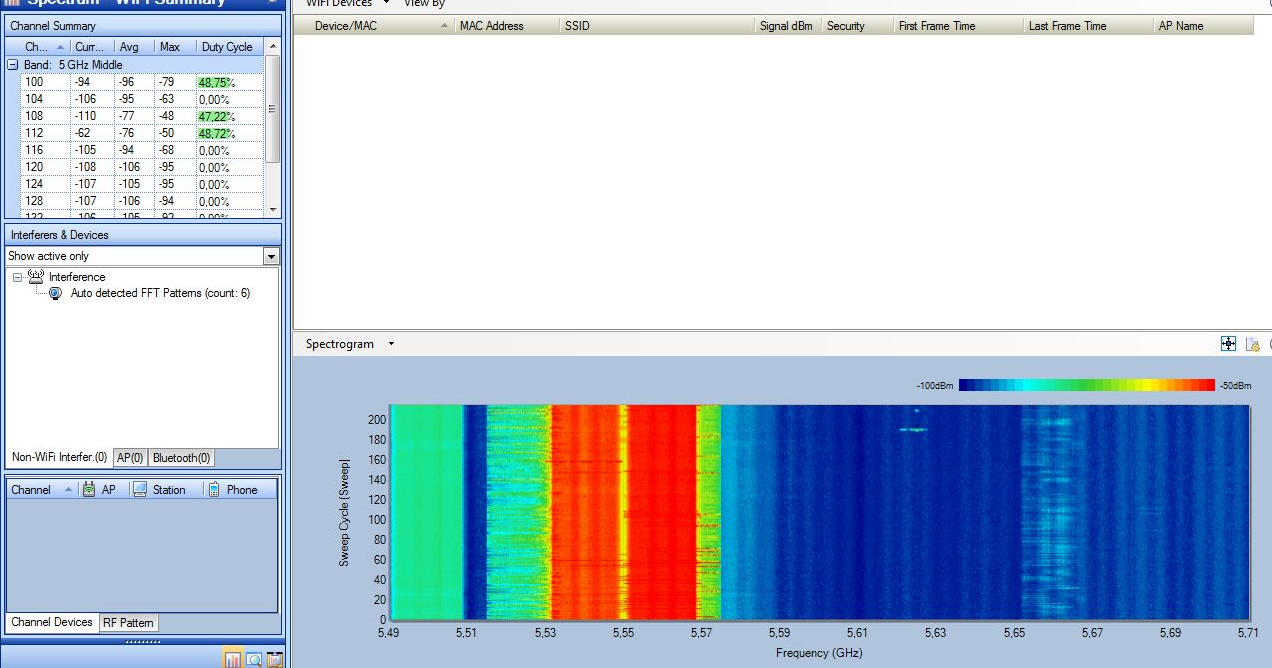Image resolution: width=1272 pixels, height=668 pixels.
Task: Click Channel Summary scrollbar down arrow
Action: coord(273,209)
